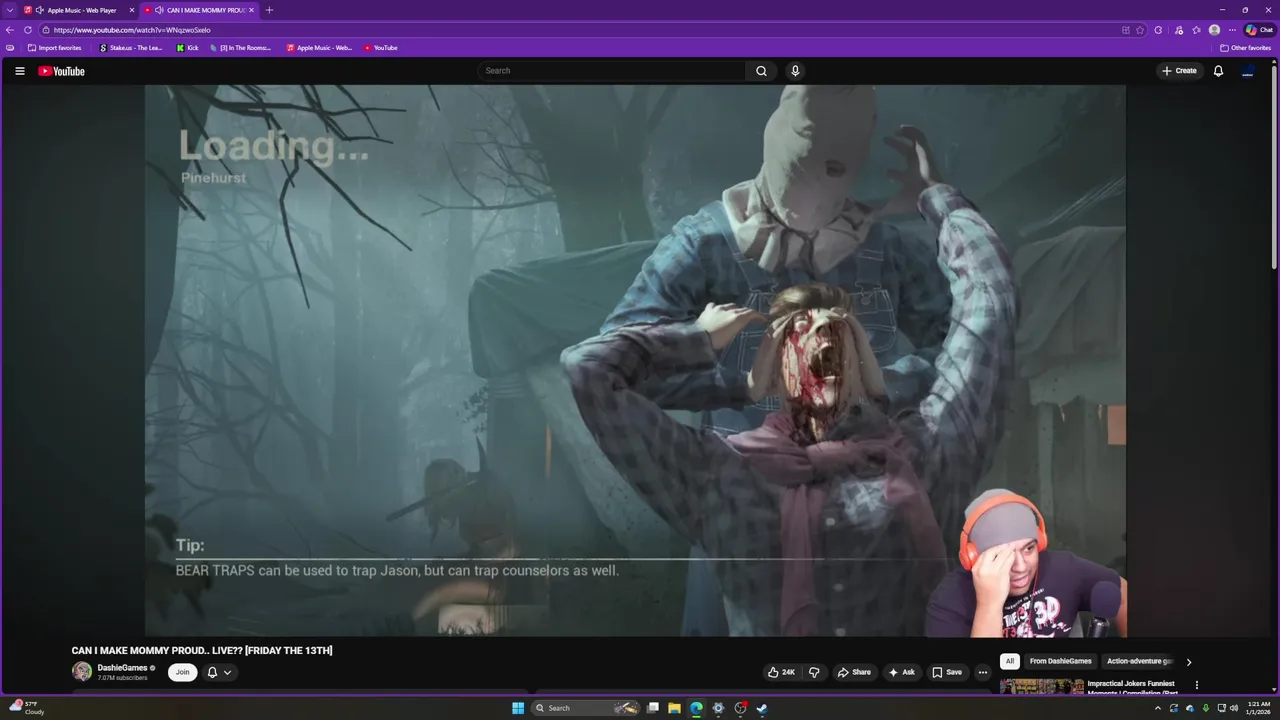Image resolution: width=1280 pixels, height=720 pixels.
Task: Open the Windows Start menu
Action: (x=518, y=708)
